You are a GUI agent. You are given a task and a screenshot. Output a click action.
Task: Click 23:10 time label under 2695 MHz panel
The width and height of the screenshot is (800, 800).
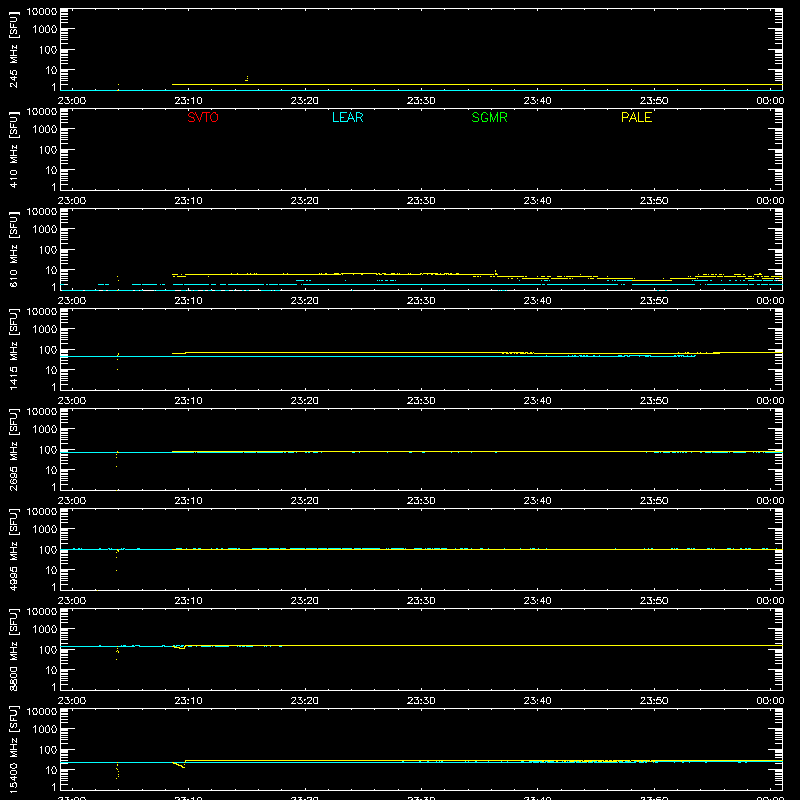click(x=188, y=501)
